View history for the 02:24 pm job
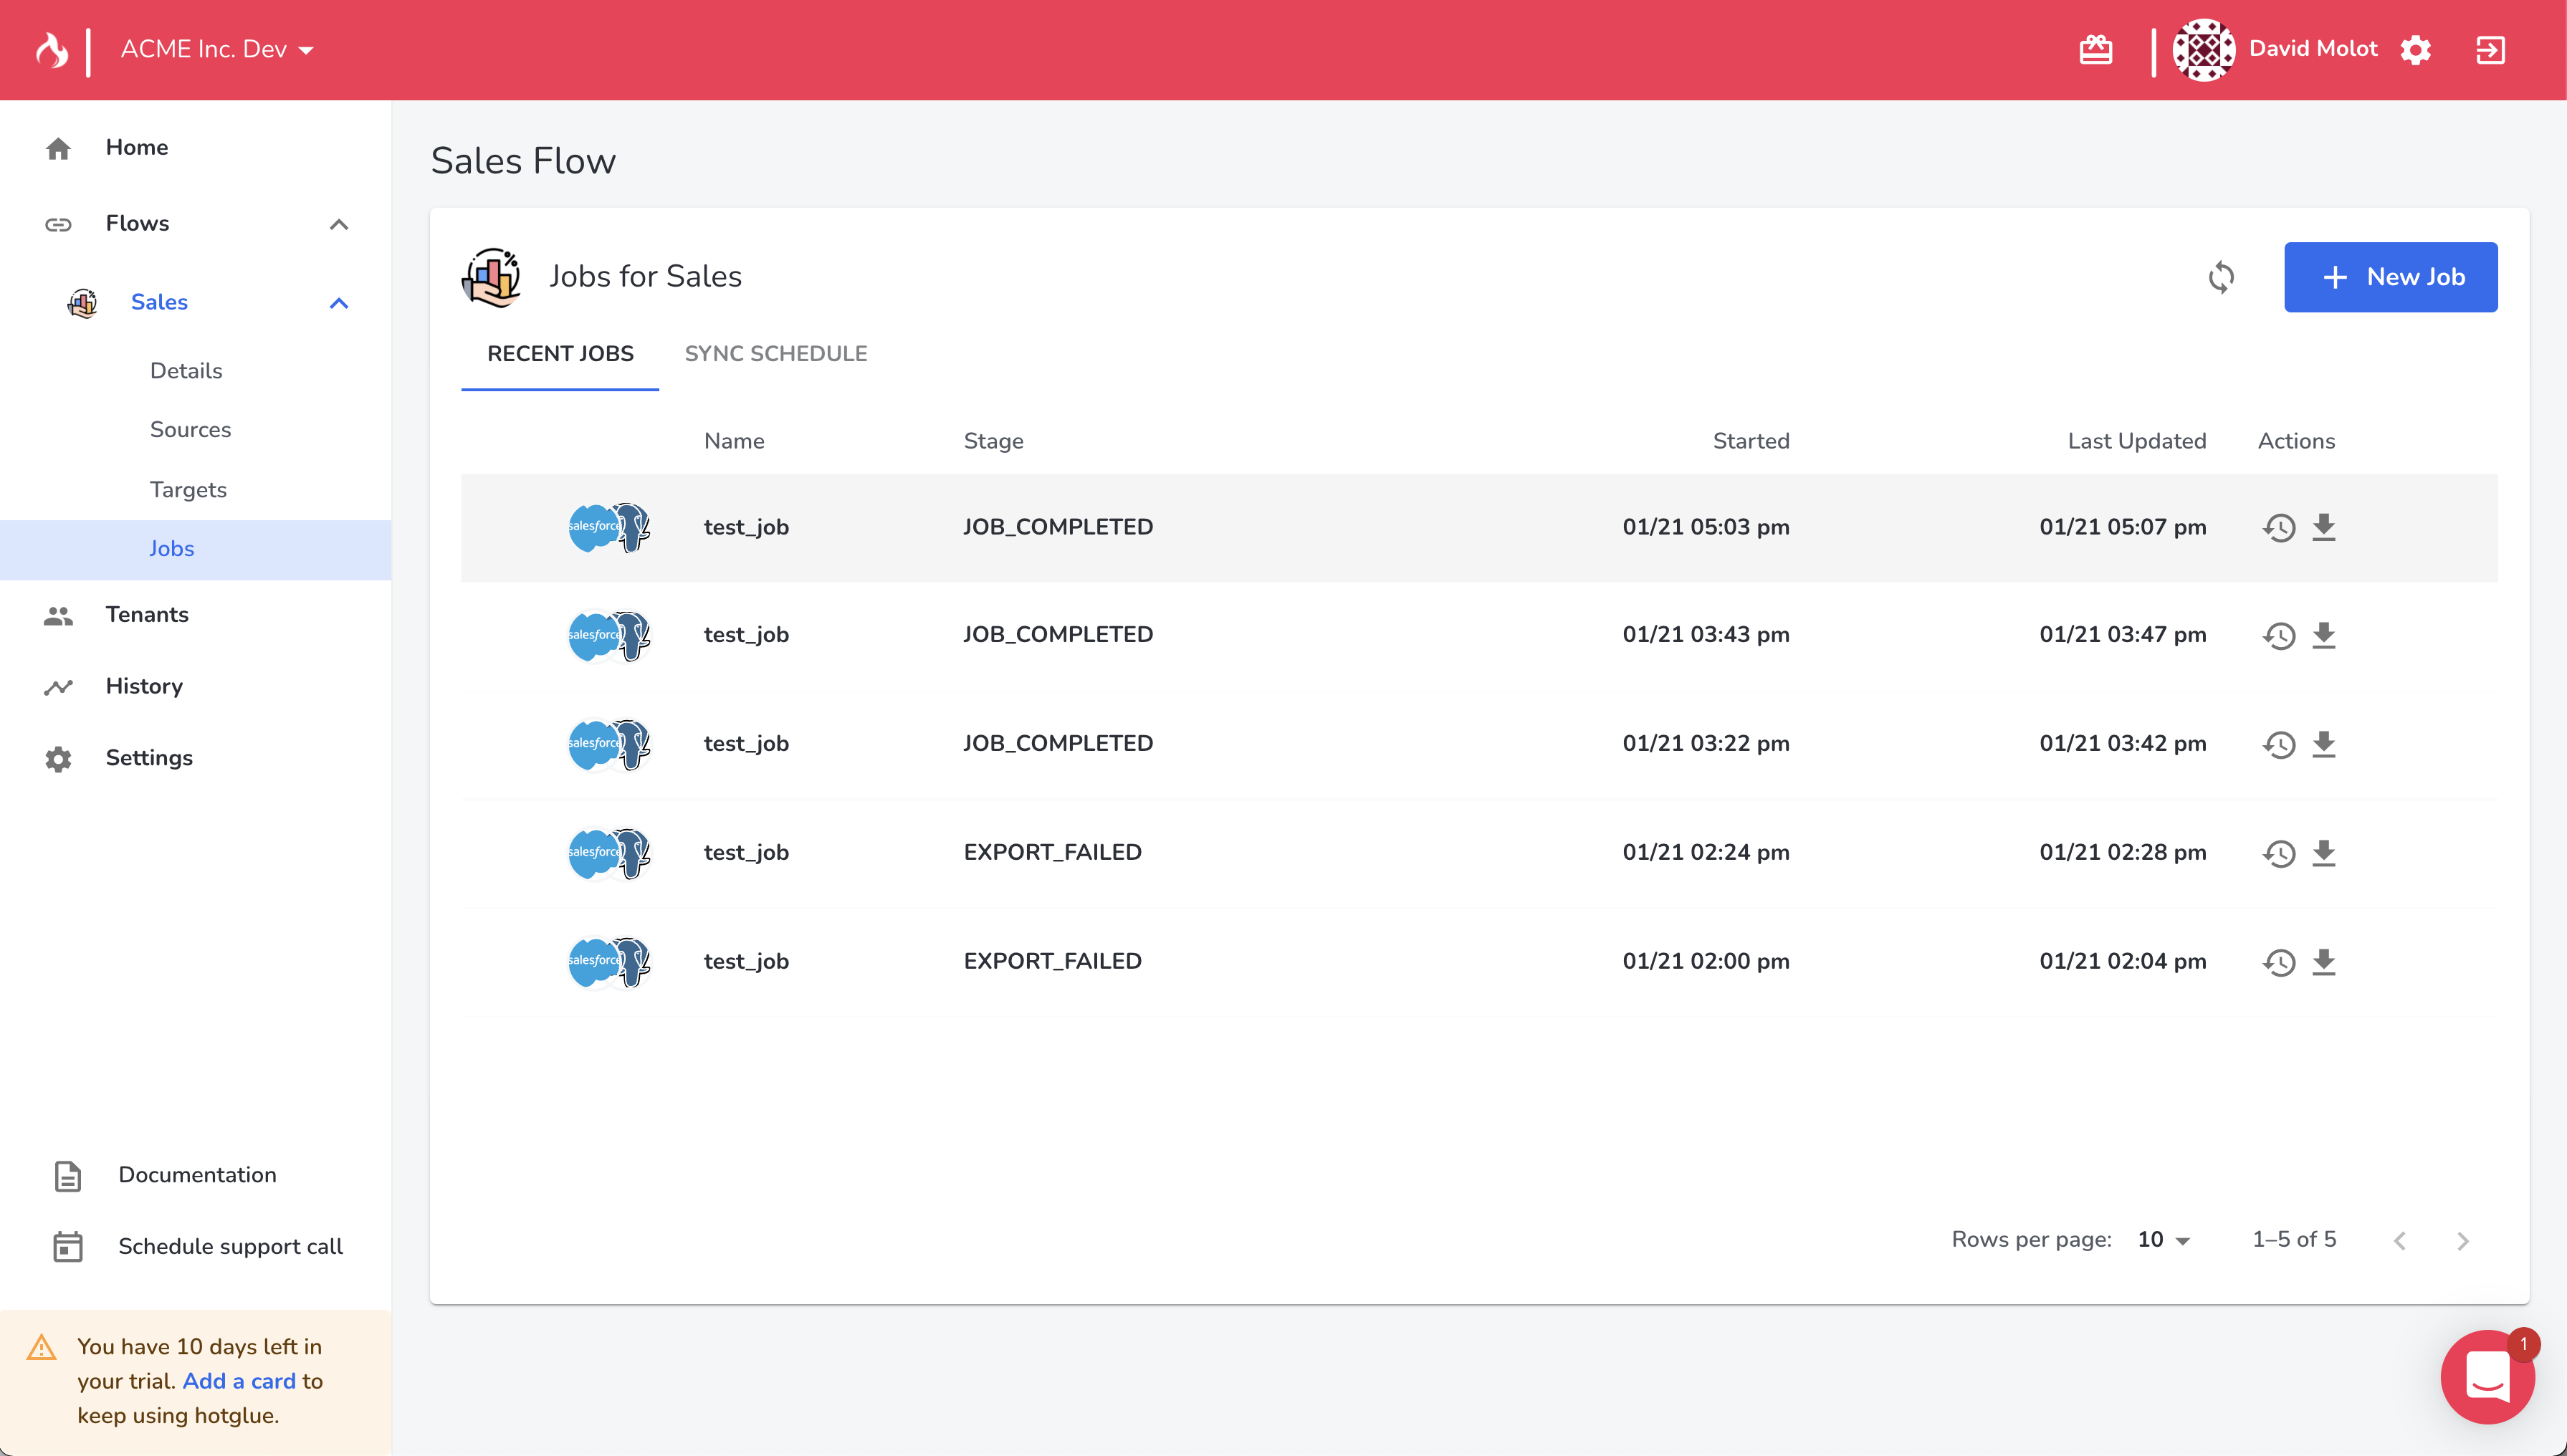 pyautogui.click(x=2279, y=854)
